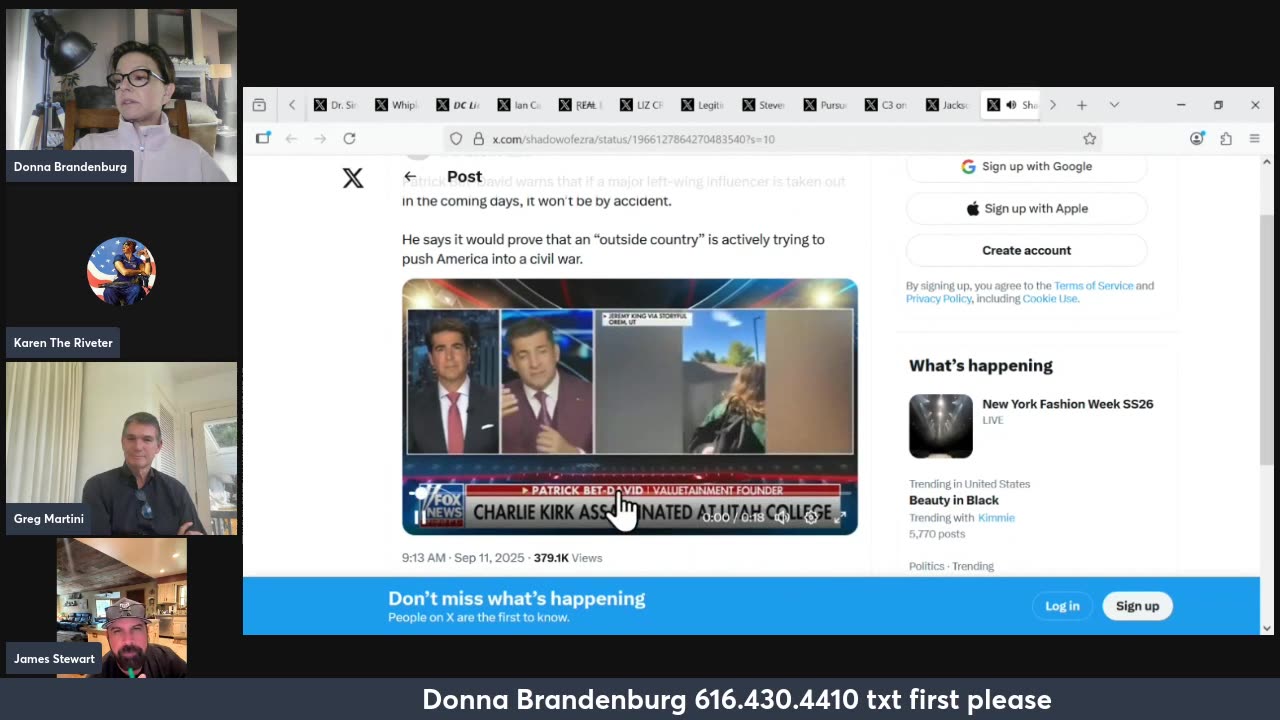This screenshot has width=1280, height=720.
Task: Switch to the DC Li tab
Action: tap(459, 105)
